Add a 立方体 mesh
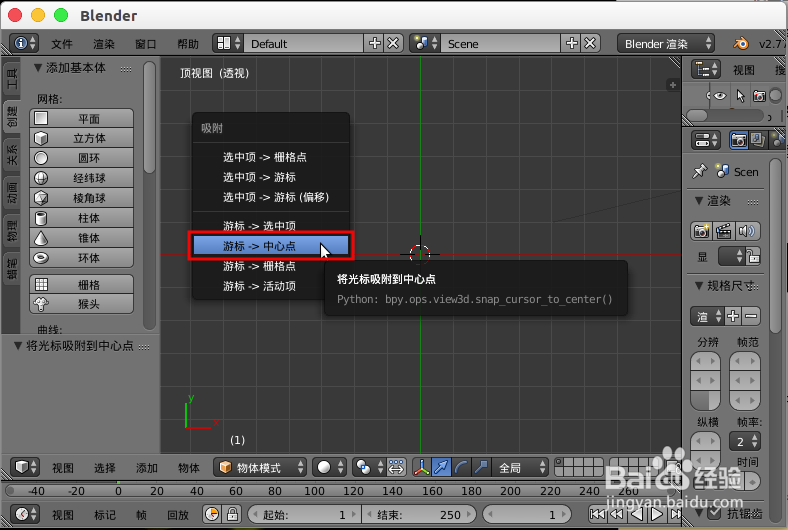This screenshot has height=530, width=788. [81, 138]
